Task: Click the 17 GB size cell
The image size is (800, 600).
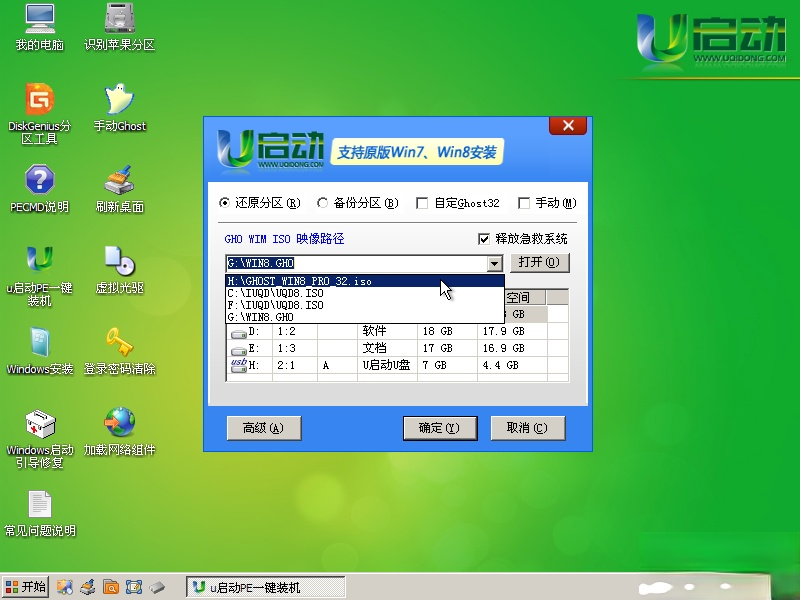Action: 447,348
